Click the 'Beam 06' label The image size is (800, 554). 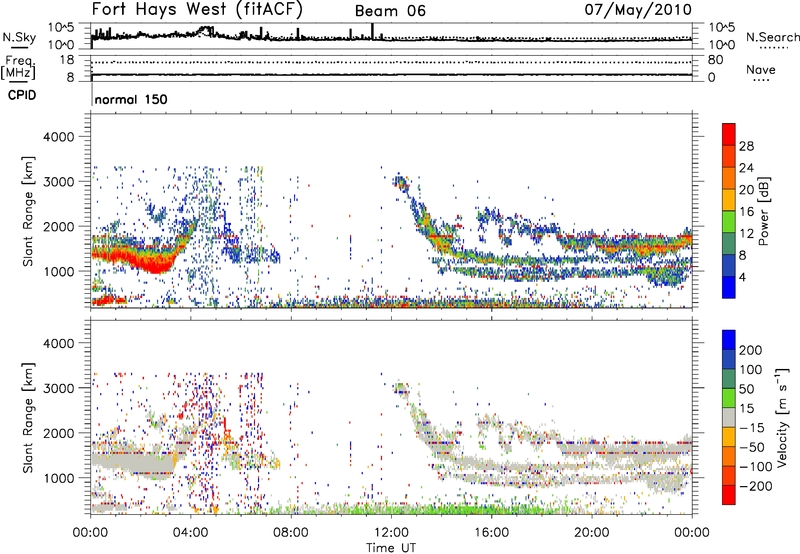coord(390,11)
